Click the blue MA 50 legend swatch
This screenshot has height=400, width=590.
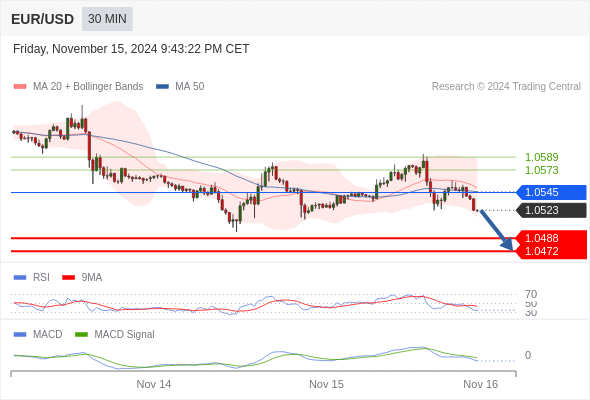162,87
